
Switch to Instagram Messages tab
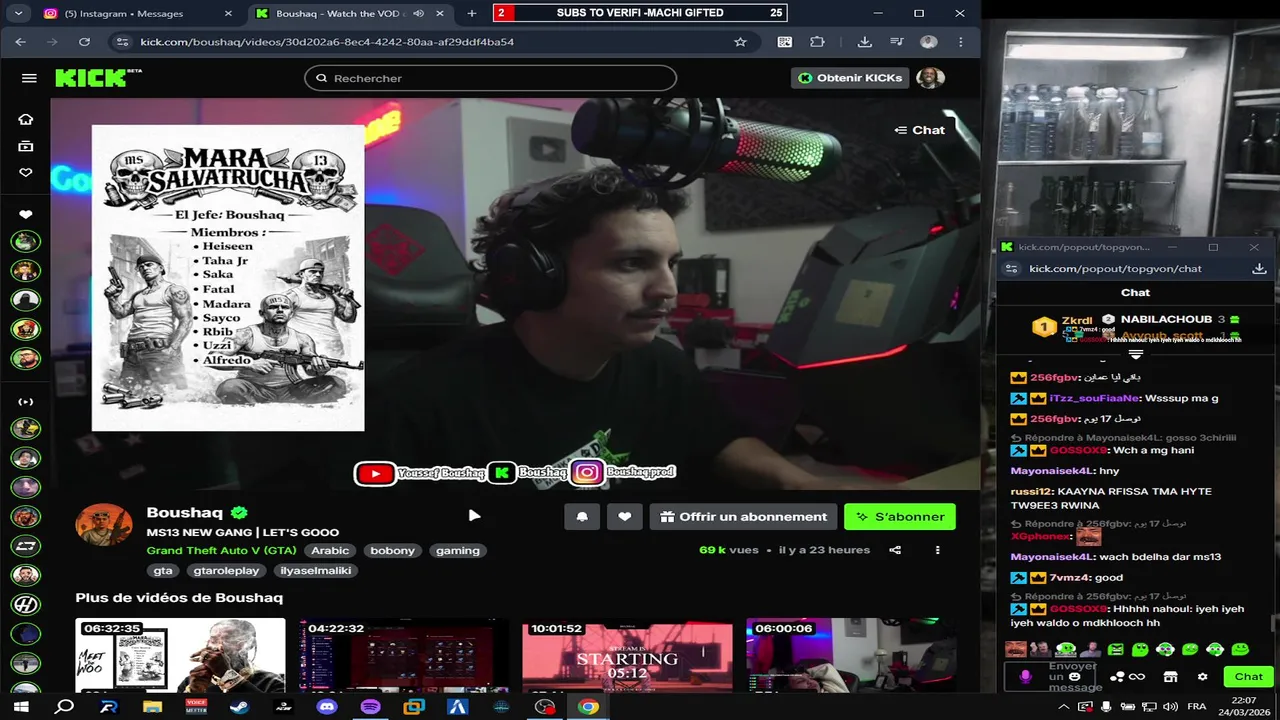tap(139, 14)
